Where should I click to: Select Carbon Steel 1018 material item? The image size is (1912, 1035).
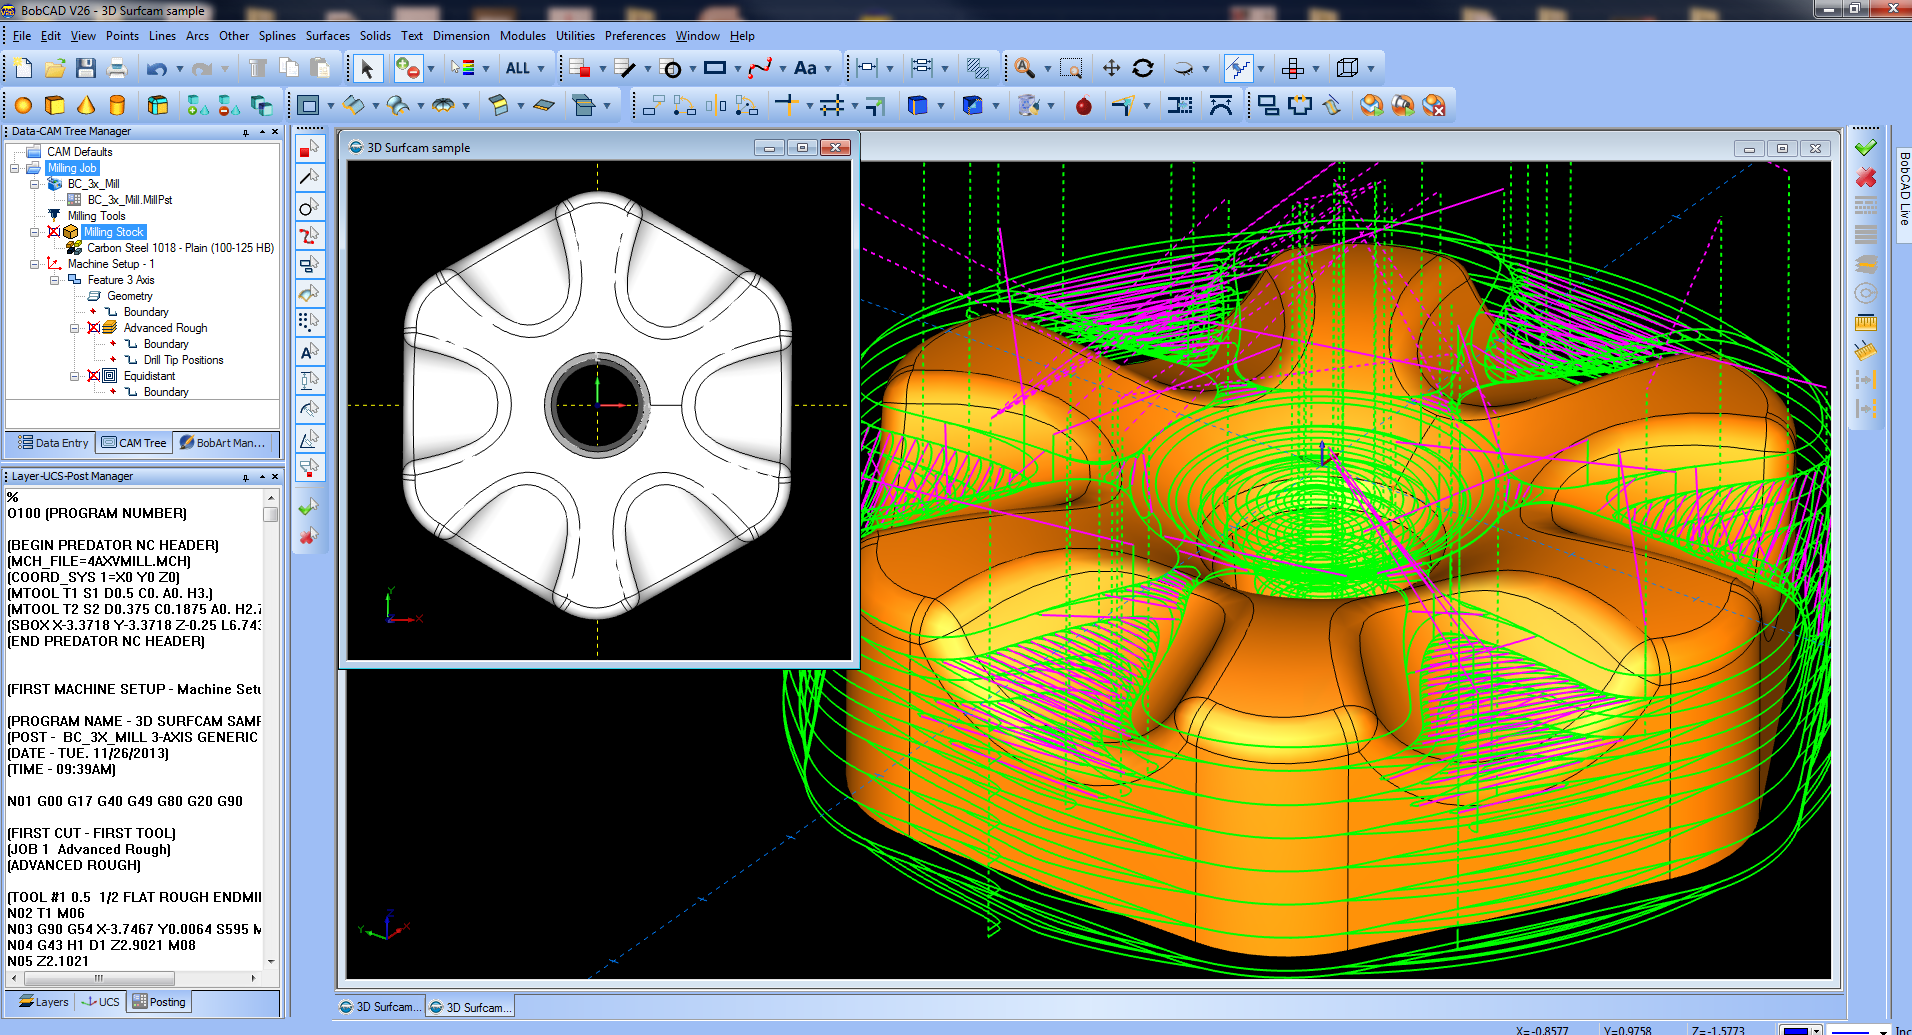coord(180,248)
